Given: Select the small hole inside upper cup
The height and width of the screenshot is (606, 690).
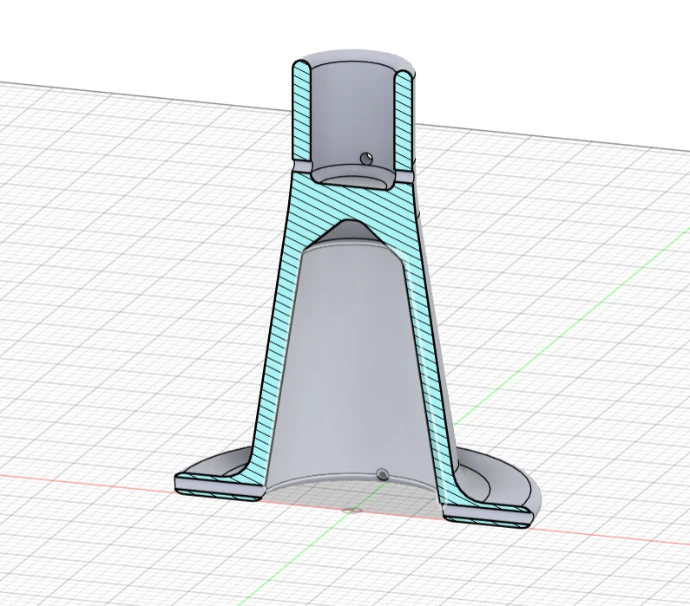Looking at the screenshot, I should tap(368, 157).
